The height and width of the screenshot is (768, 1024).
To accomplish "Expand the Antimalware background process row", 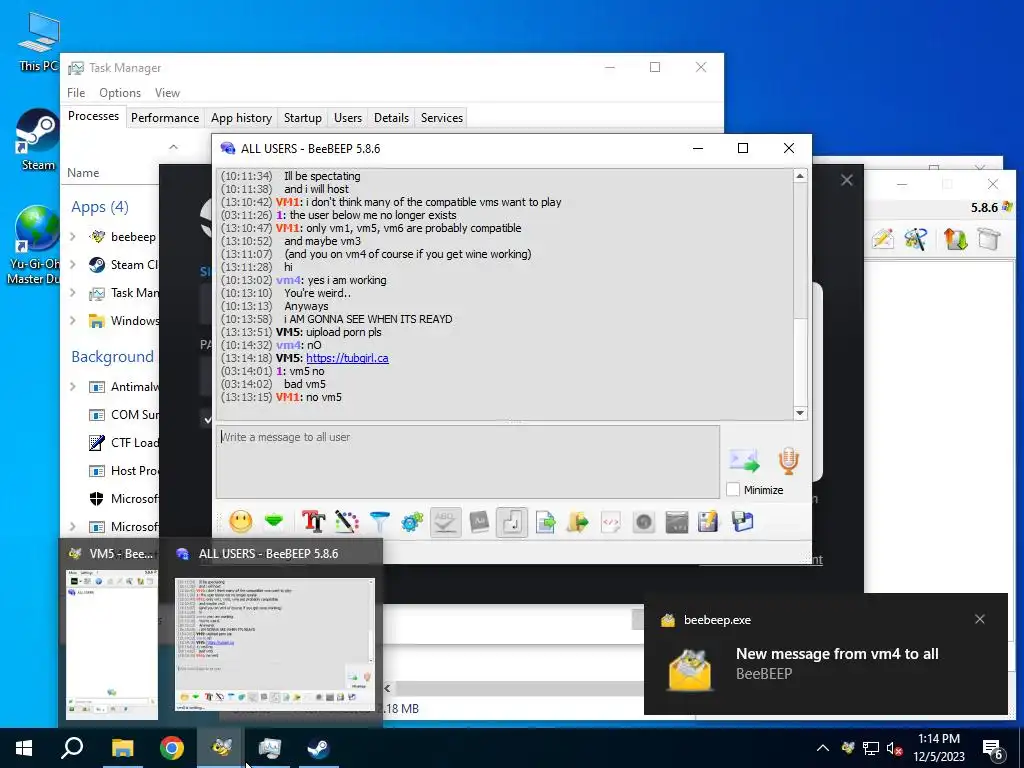I will (72, 387).
